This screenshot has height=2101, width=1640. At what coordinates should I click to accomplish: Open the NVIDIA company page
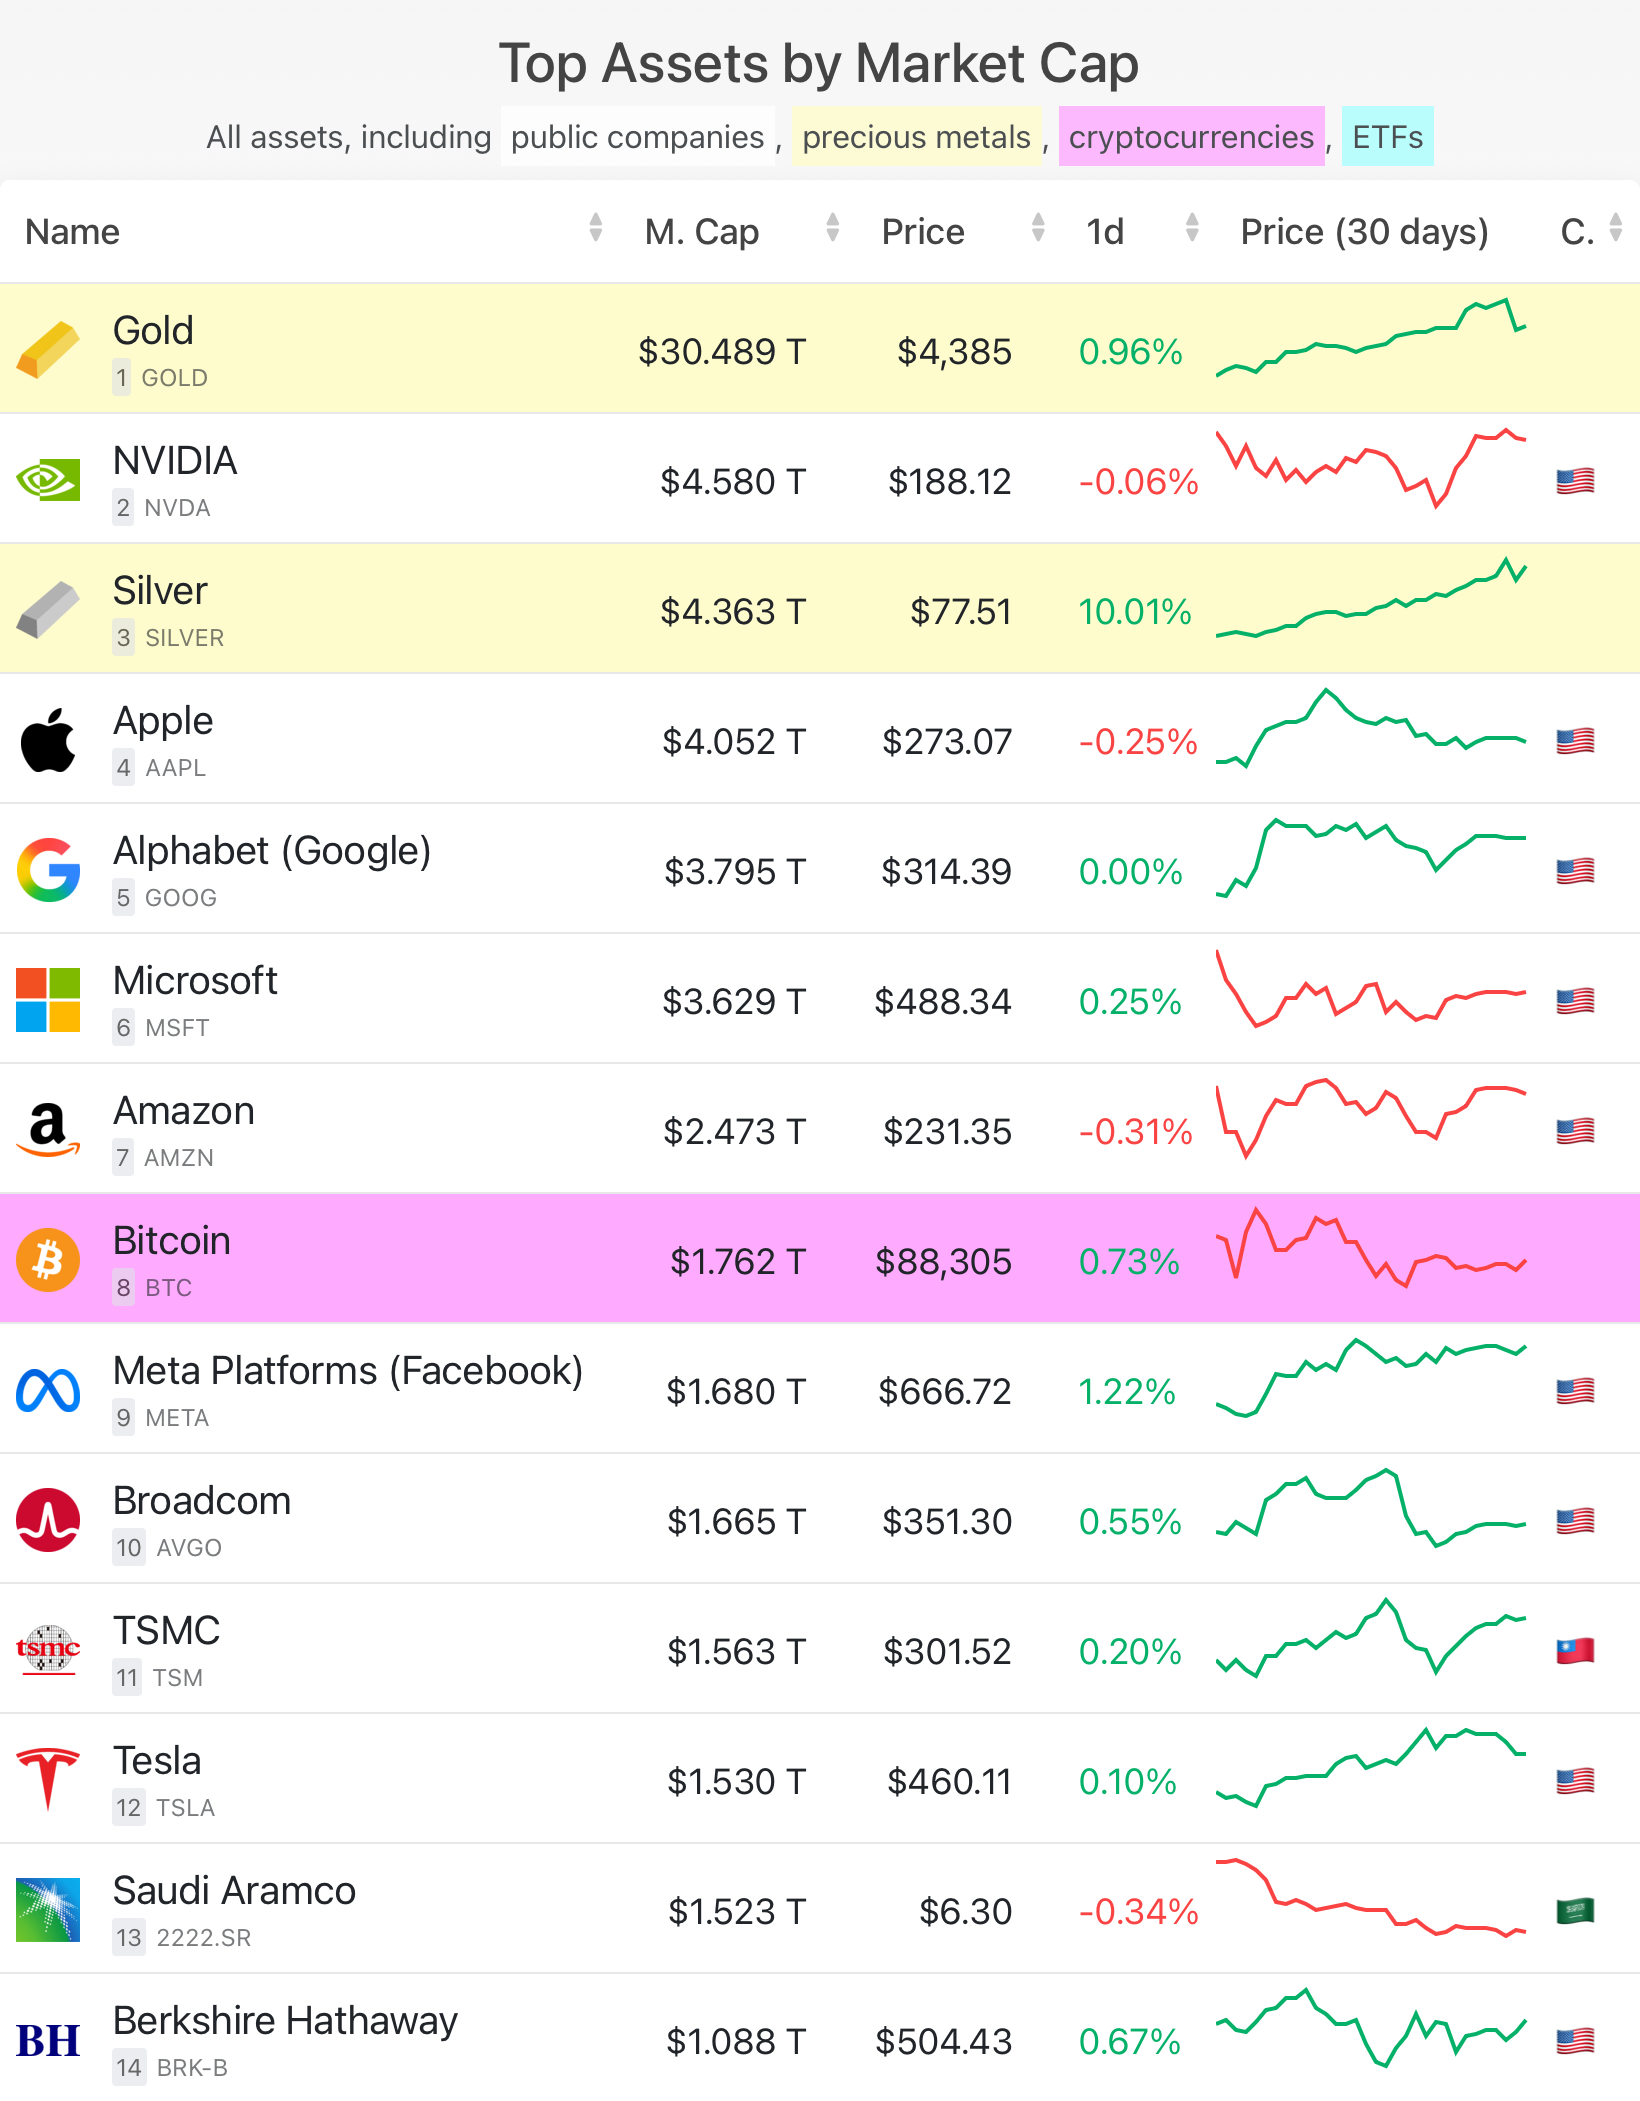[x=175, y=461]
